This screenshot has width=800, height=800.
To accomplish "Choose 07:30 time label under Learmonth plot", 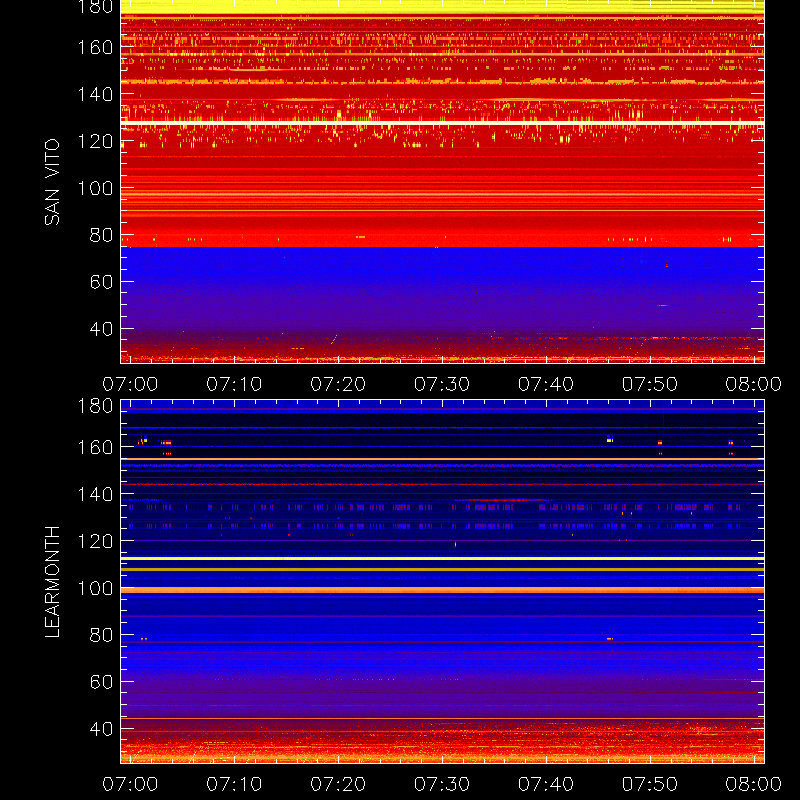I will pos(442,784).
